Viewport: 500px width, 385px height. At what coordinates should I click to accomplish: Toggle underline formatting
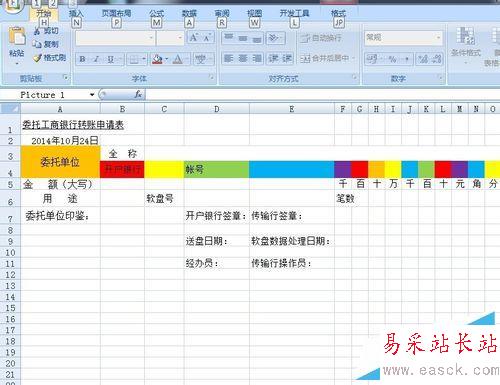111,59
